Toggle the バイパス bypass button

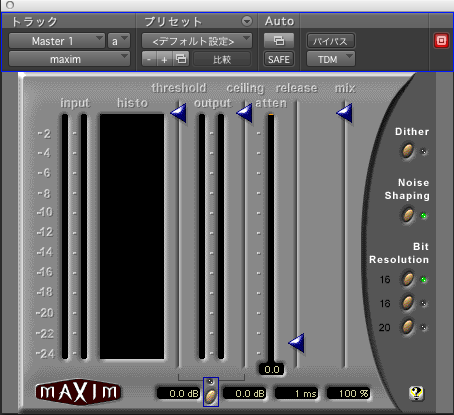pos(331,41)
